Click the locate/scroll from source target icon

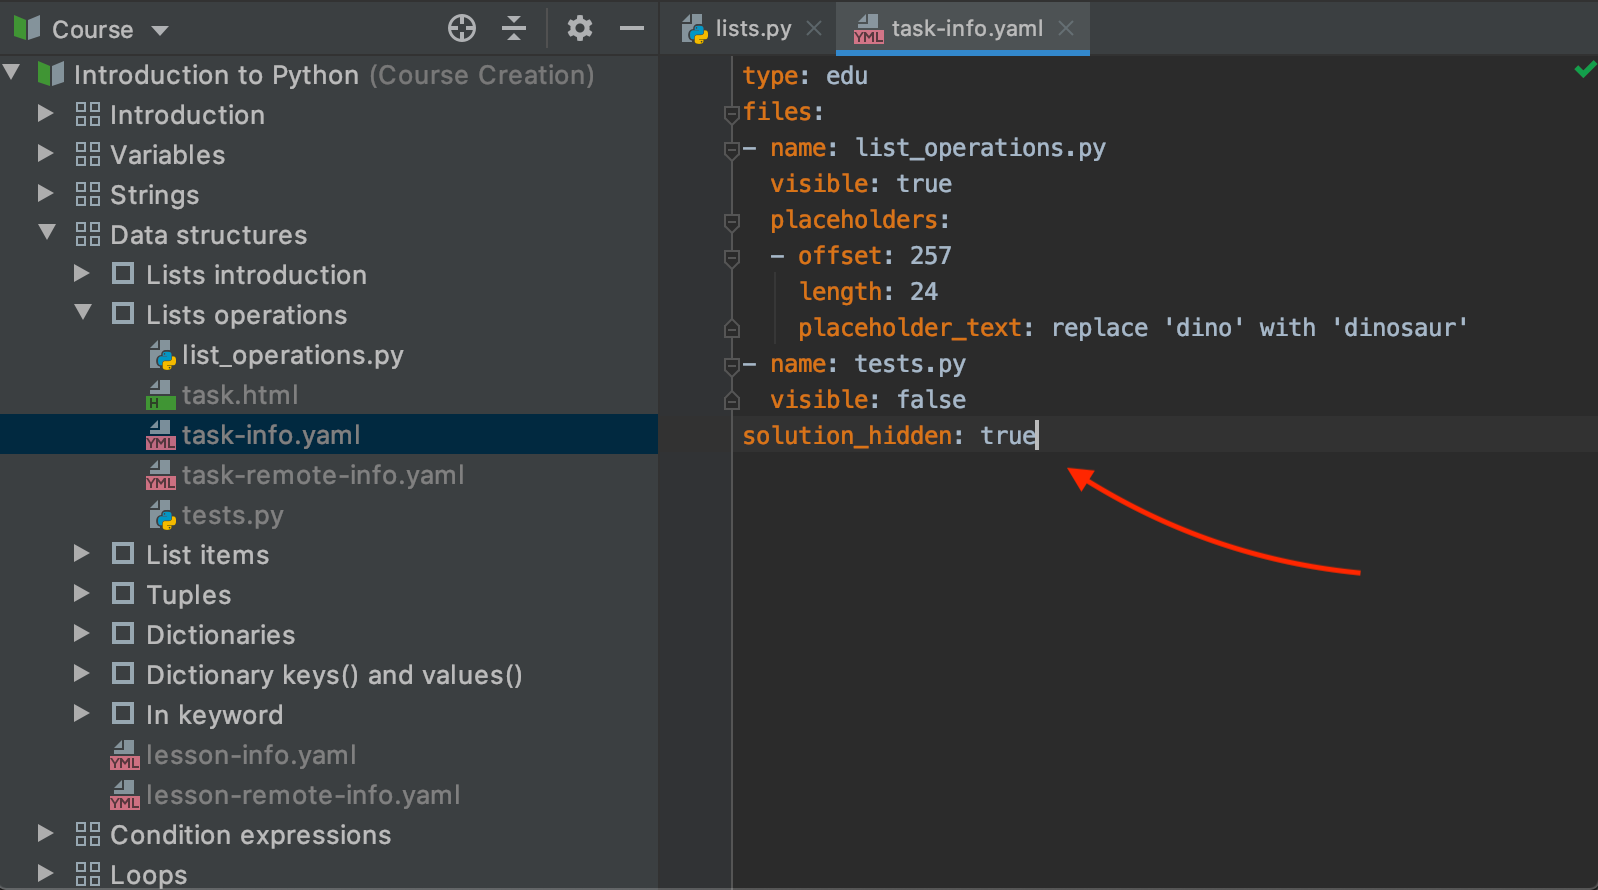point(462,28)
